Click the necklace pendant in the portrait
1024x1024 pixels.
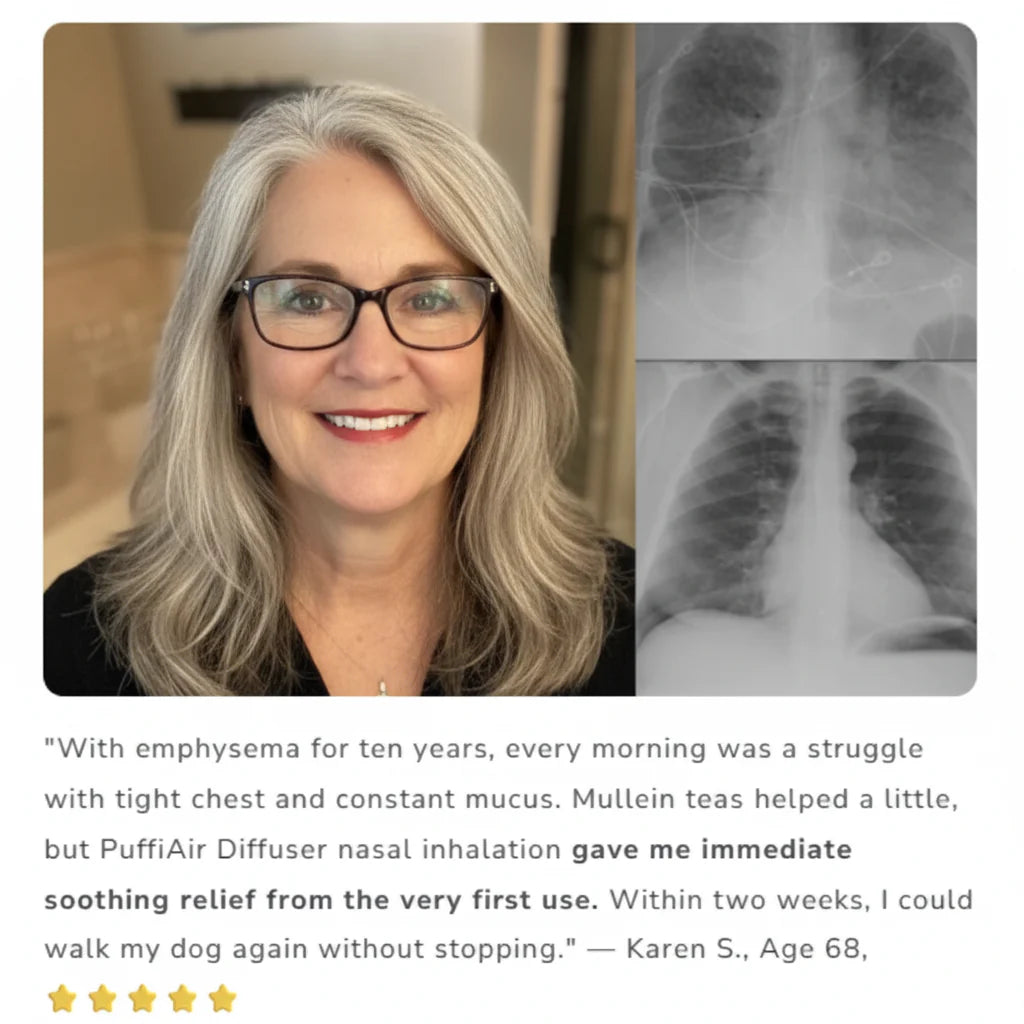[382, 688]
